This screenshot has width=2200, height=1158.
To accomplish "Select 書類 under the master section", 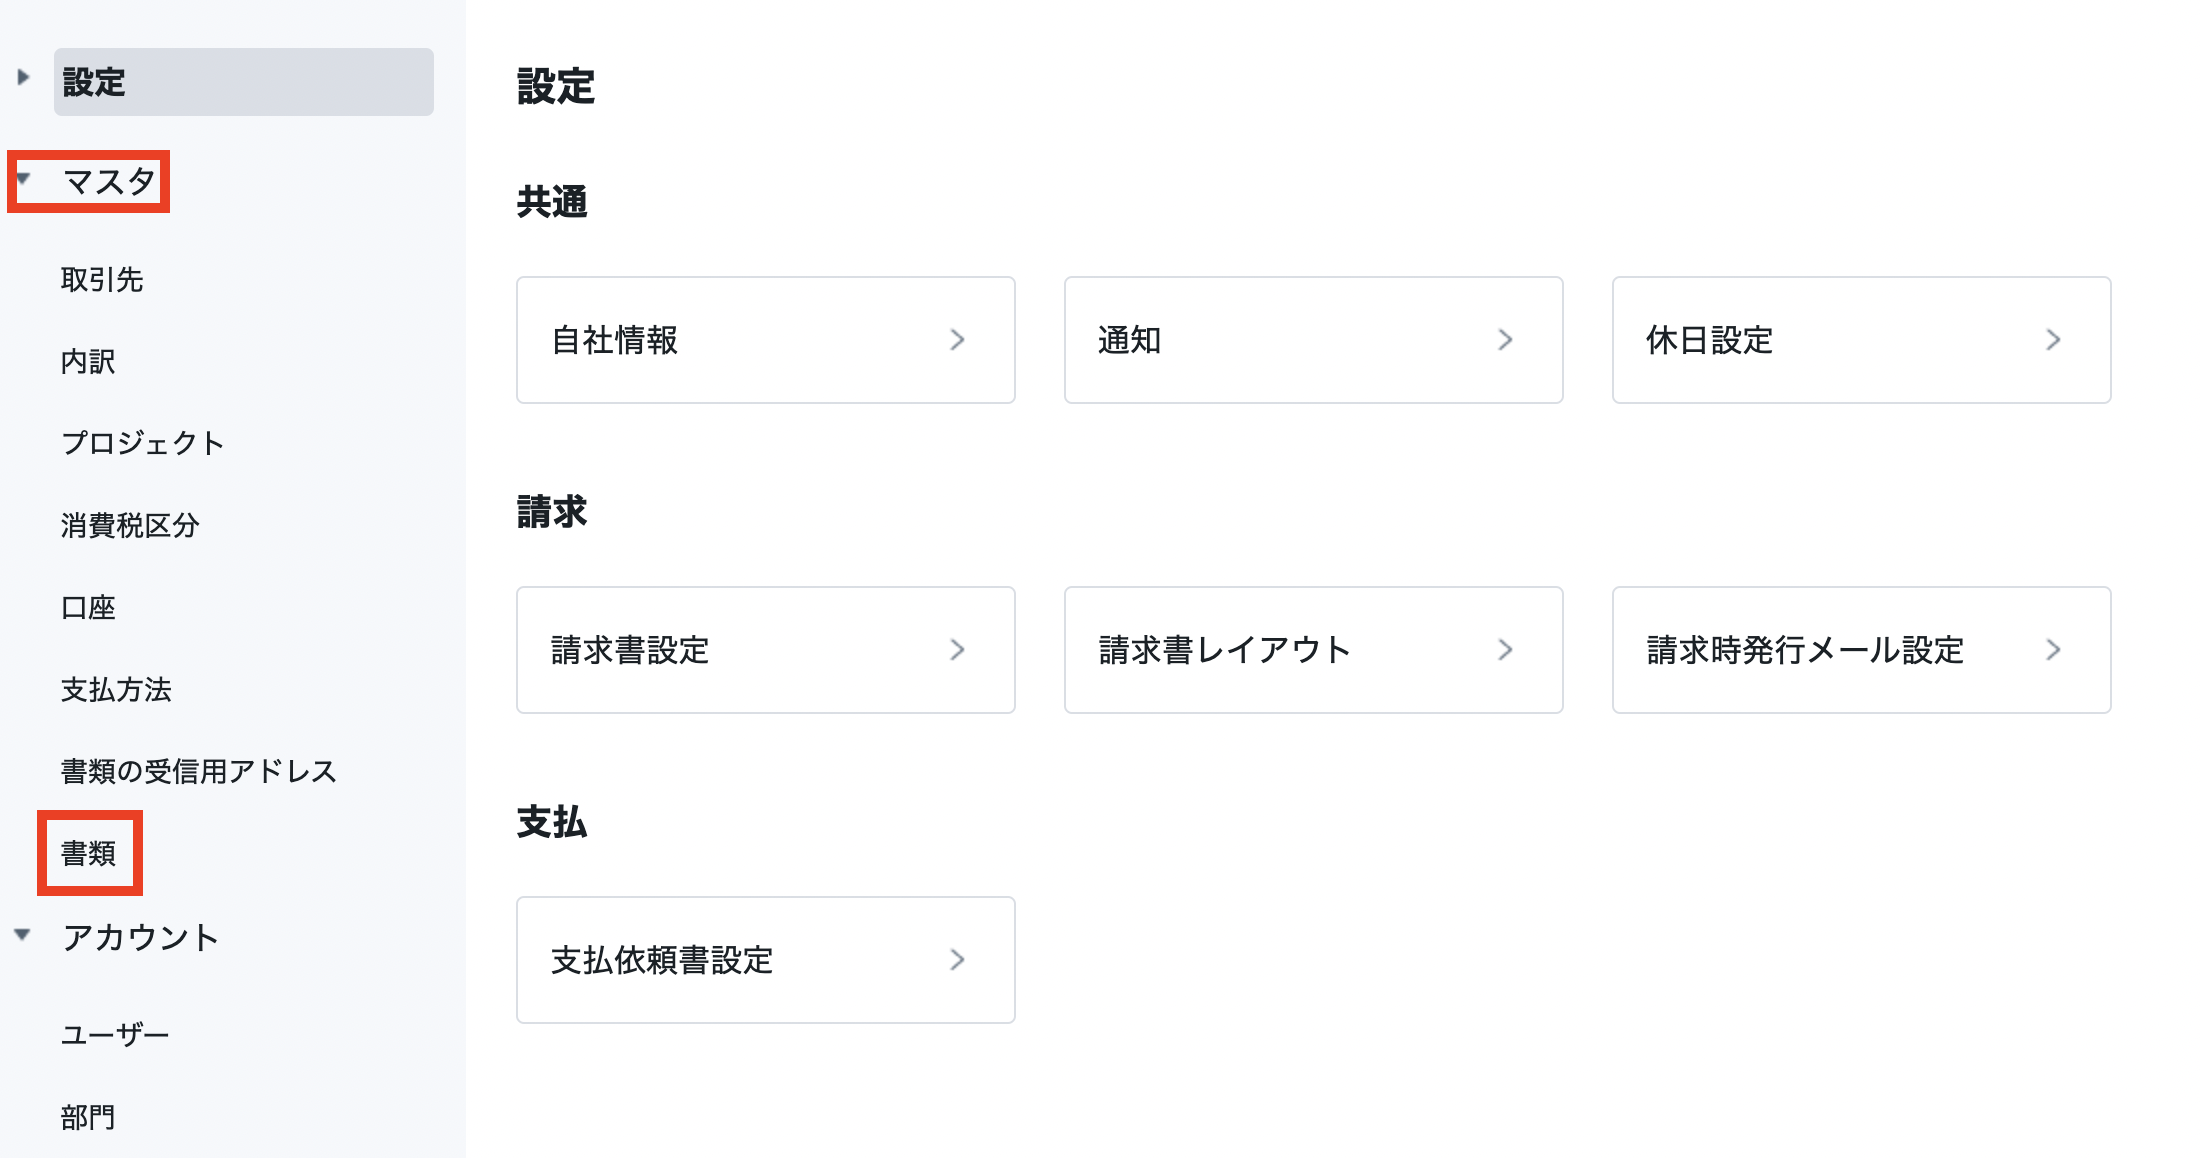I will click(88, 854).
